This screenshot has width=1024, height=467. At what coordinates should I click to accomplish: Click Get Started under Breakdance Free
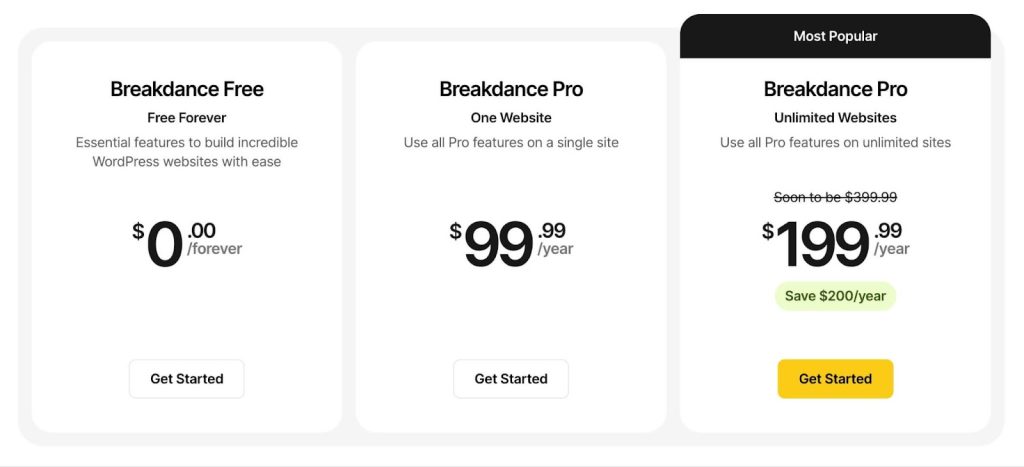tap(187, 379)
